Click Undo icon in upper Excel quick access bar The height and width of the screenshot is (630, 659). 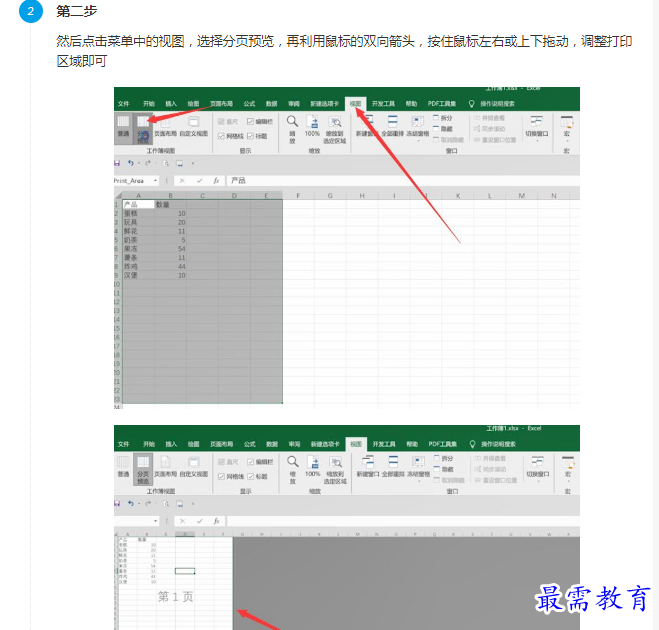(x=131, y=163)
